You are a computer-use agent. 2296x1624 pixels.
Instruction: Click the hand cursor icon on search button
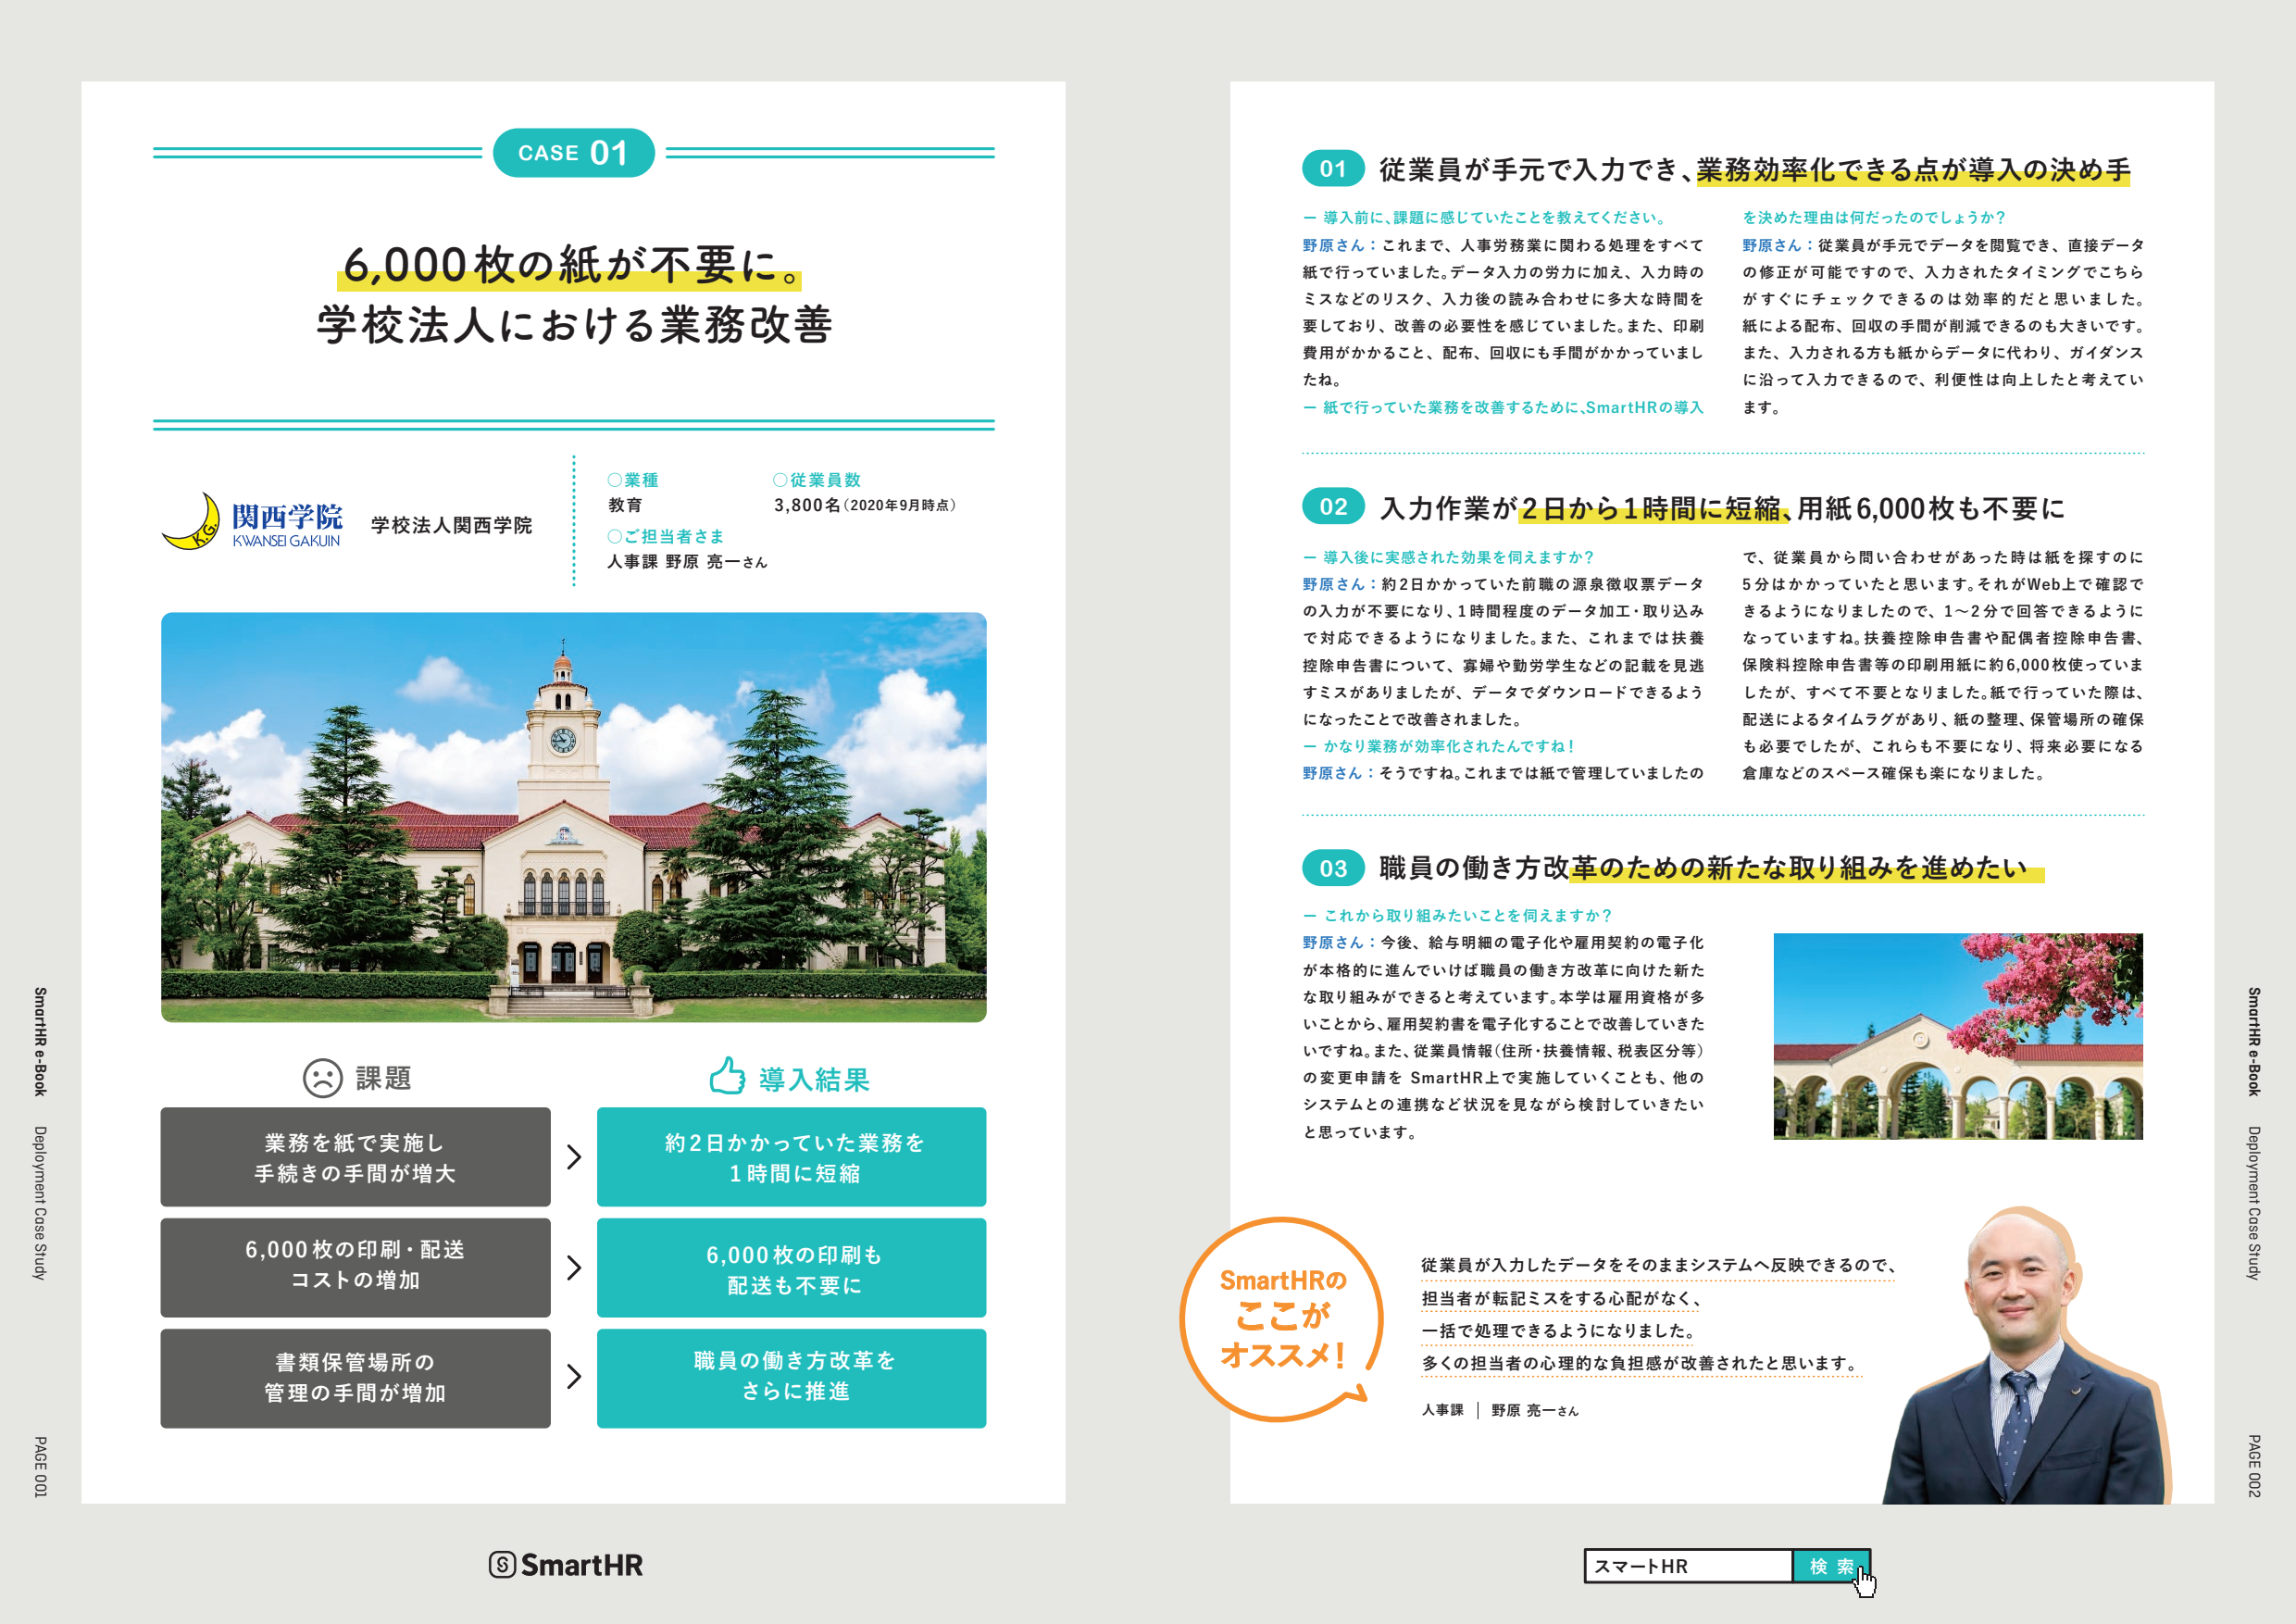pos(1865,1581)
